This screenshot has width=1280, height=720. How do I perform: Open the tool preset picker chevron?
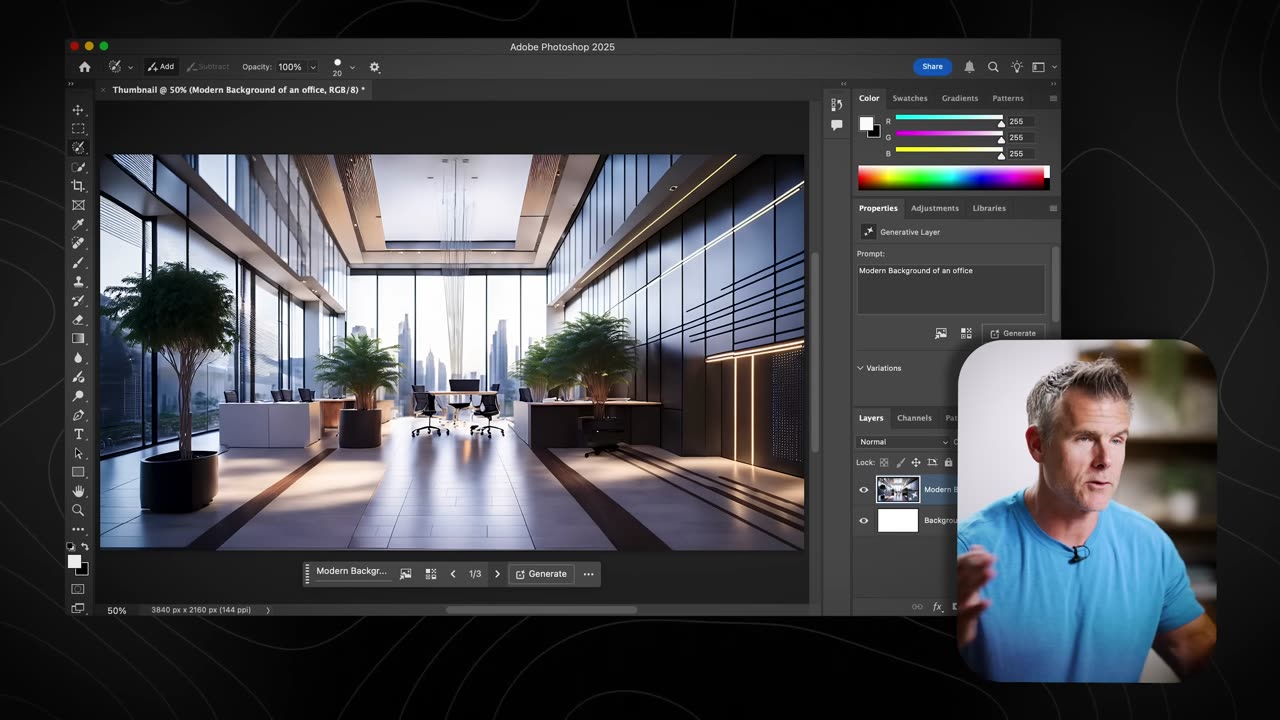(x=130, y=68)
